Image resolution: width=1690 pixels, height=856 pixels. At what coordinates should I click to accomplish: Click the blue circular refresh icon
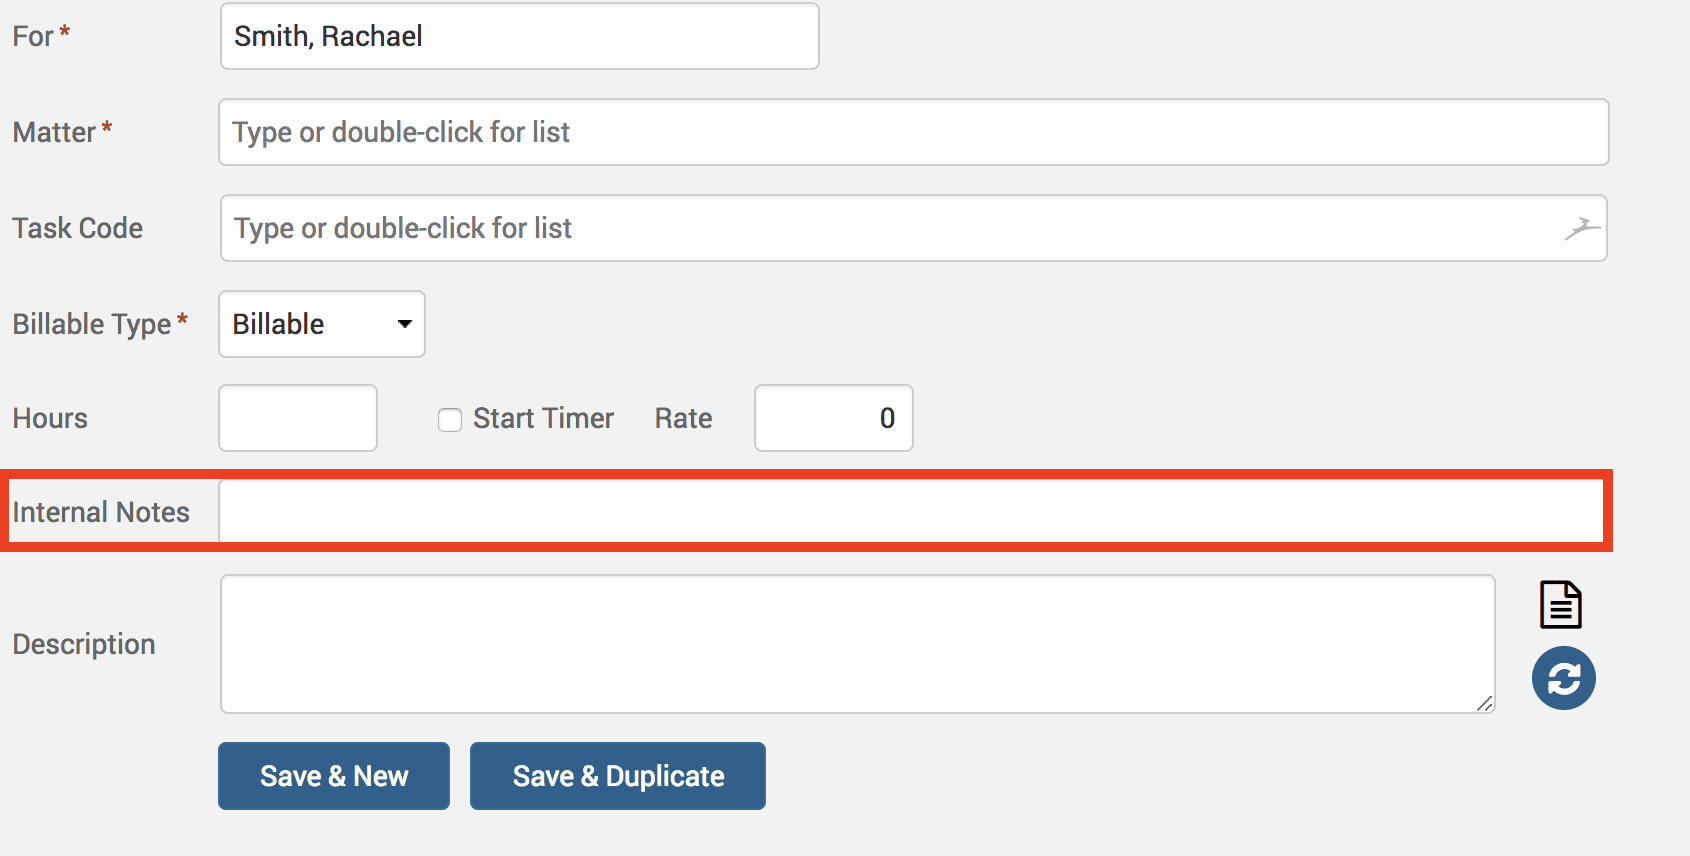pyautogui.click(x=1563, y=678)
